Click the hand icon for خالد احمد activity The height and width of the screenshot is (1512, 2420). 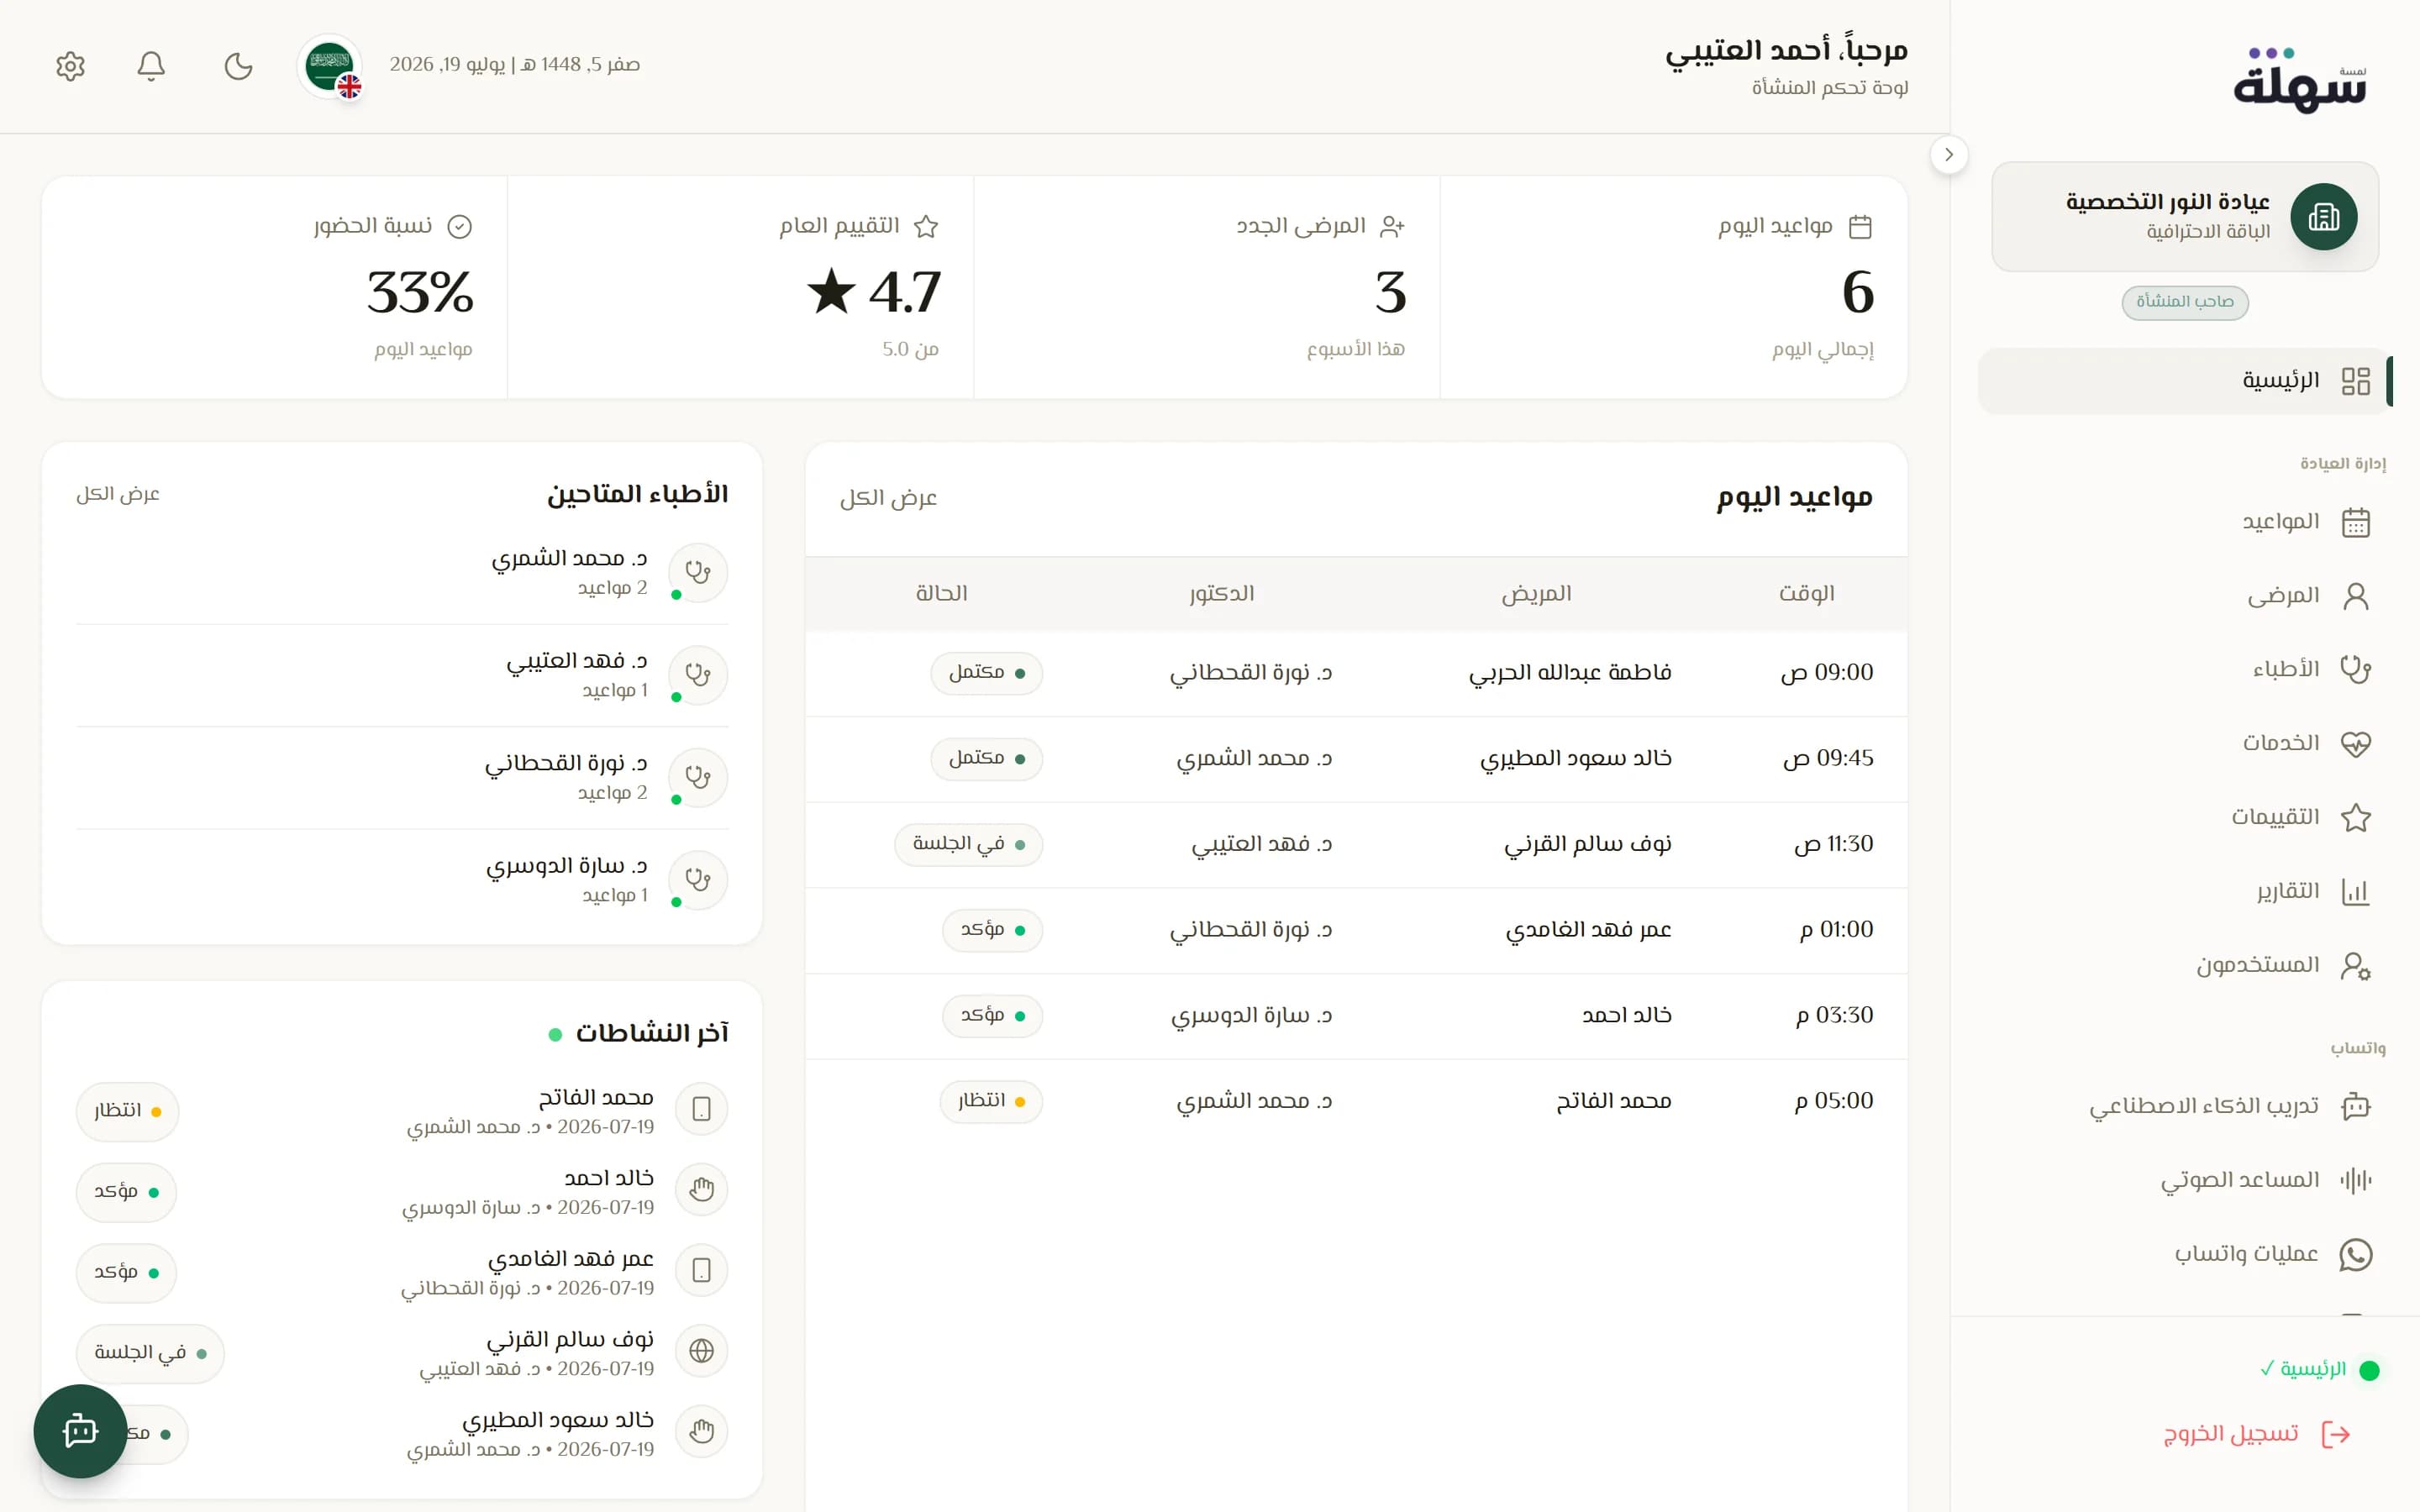point(701,1190)
